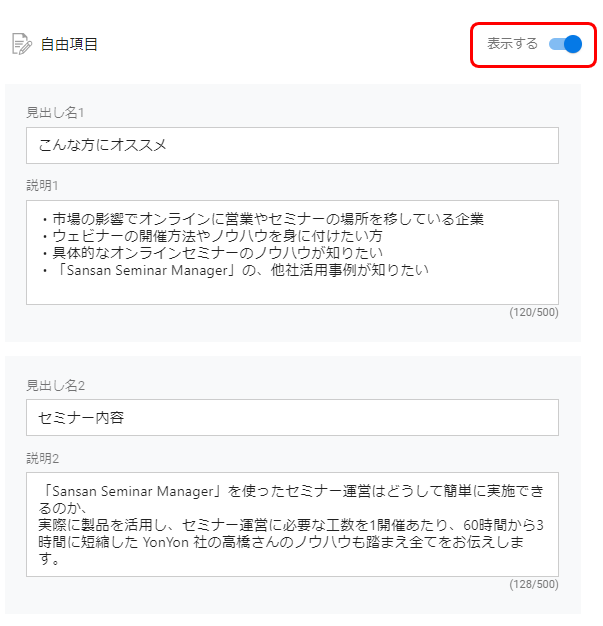The image size is (603, 626).
Task: Click the 説明1 text area
Action: tap(292, 252)
